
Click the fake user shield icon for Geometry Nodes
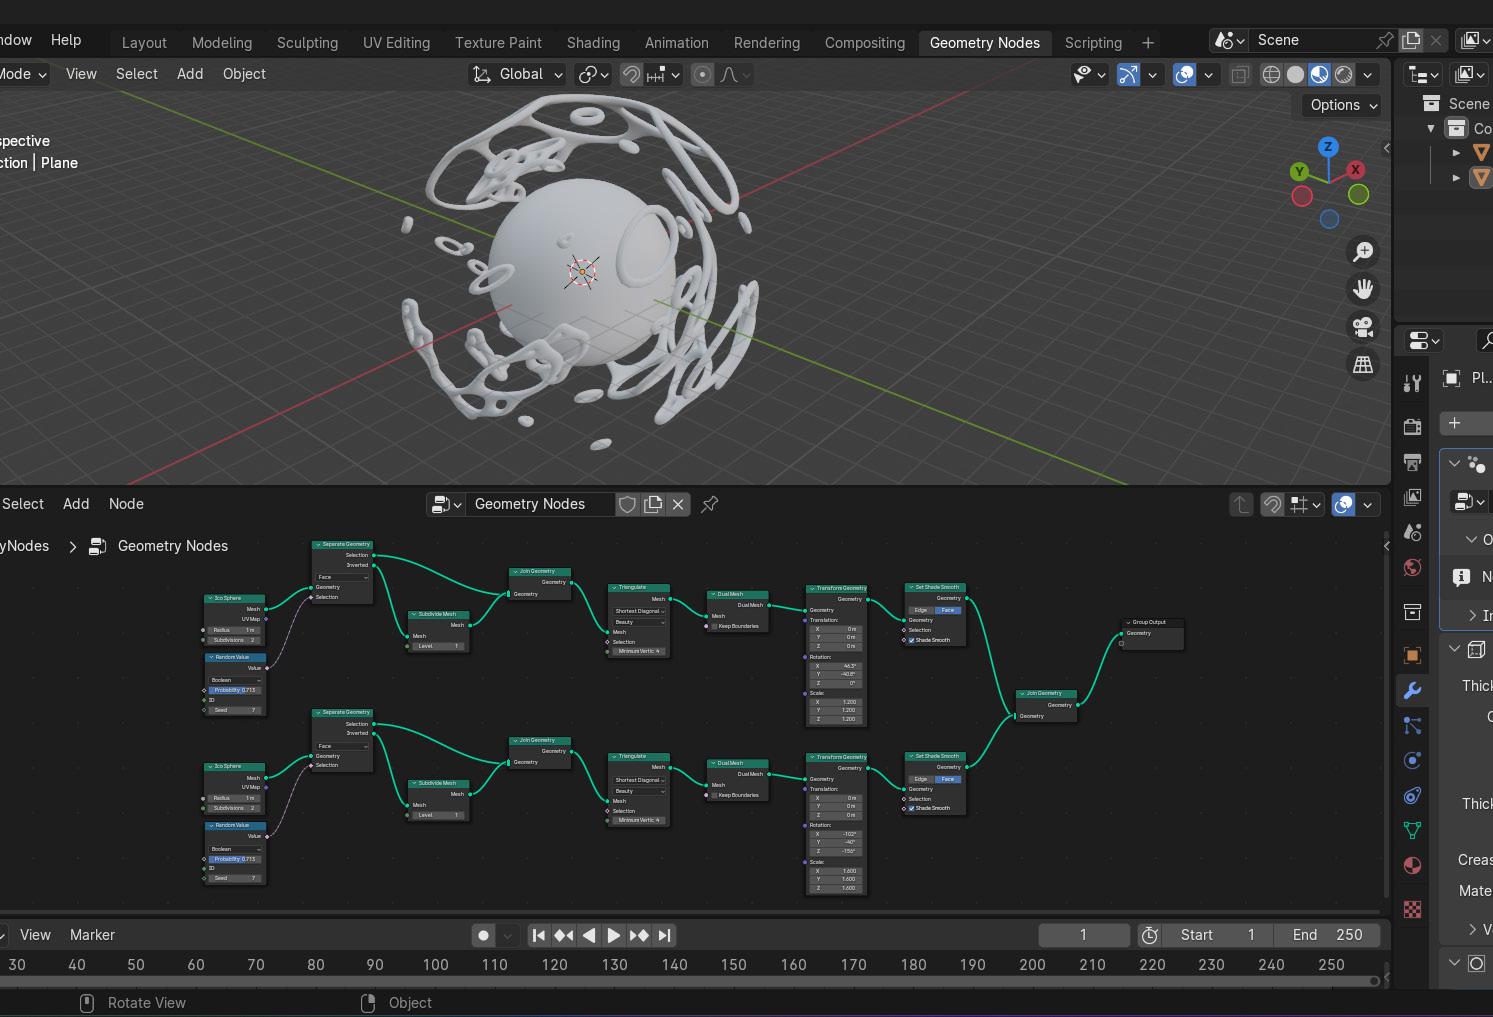627,504
